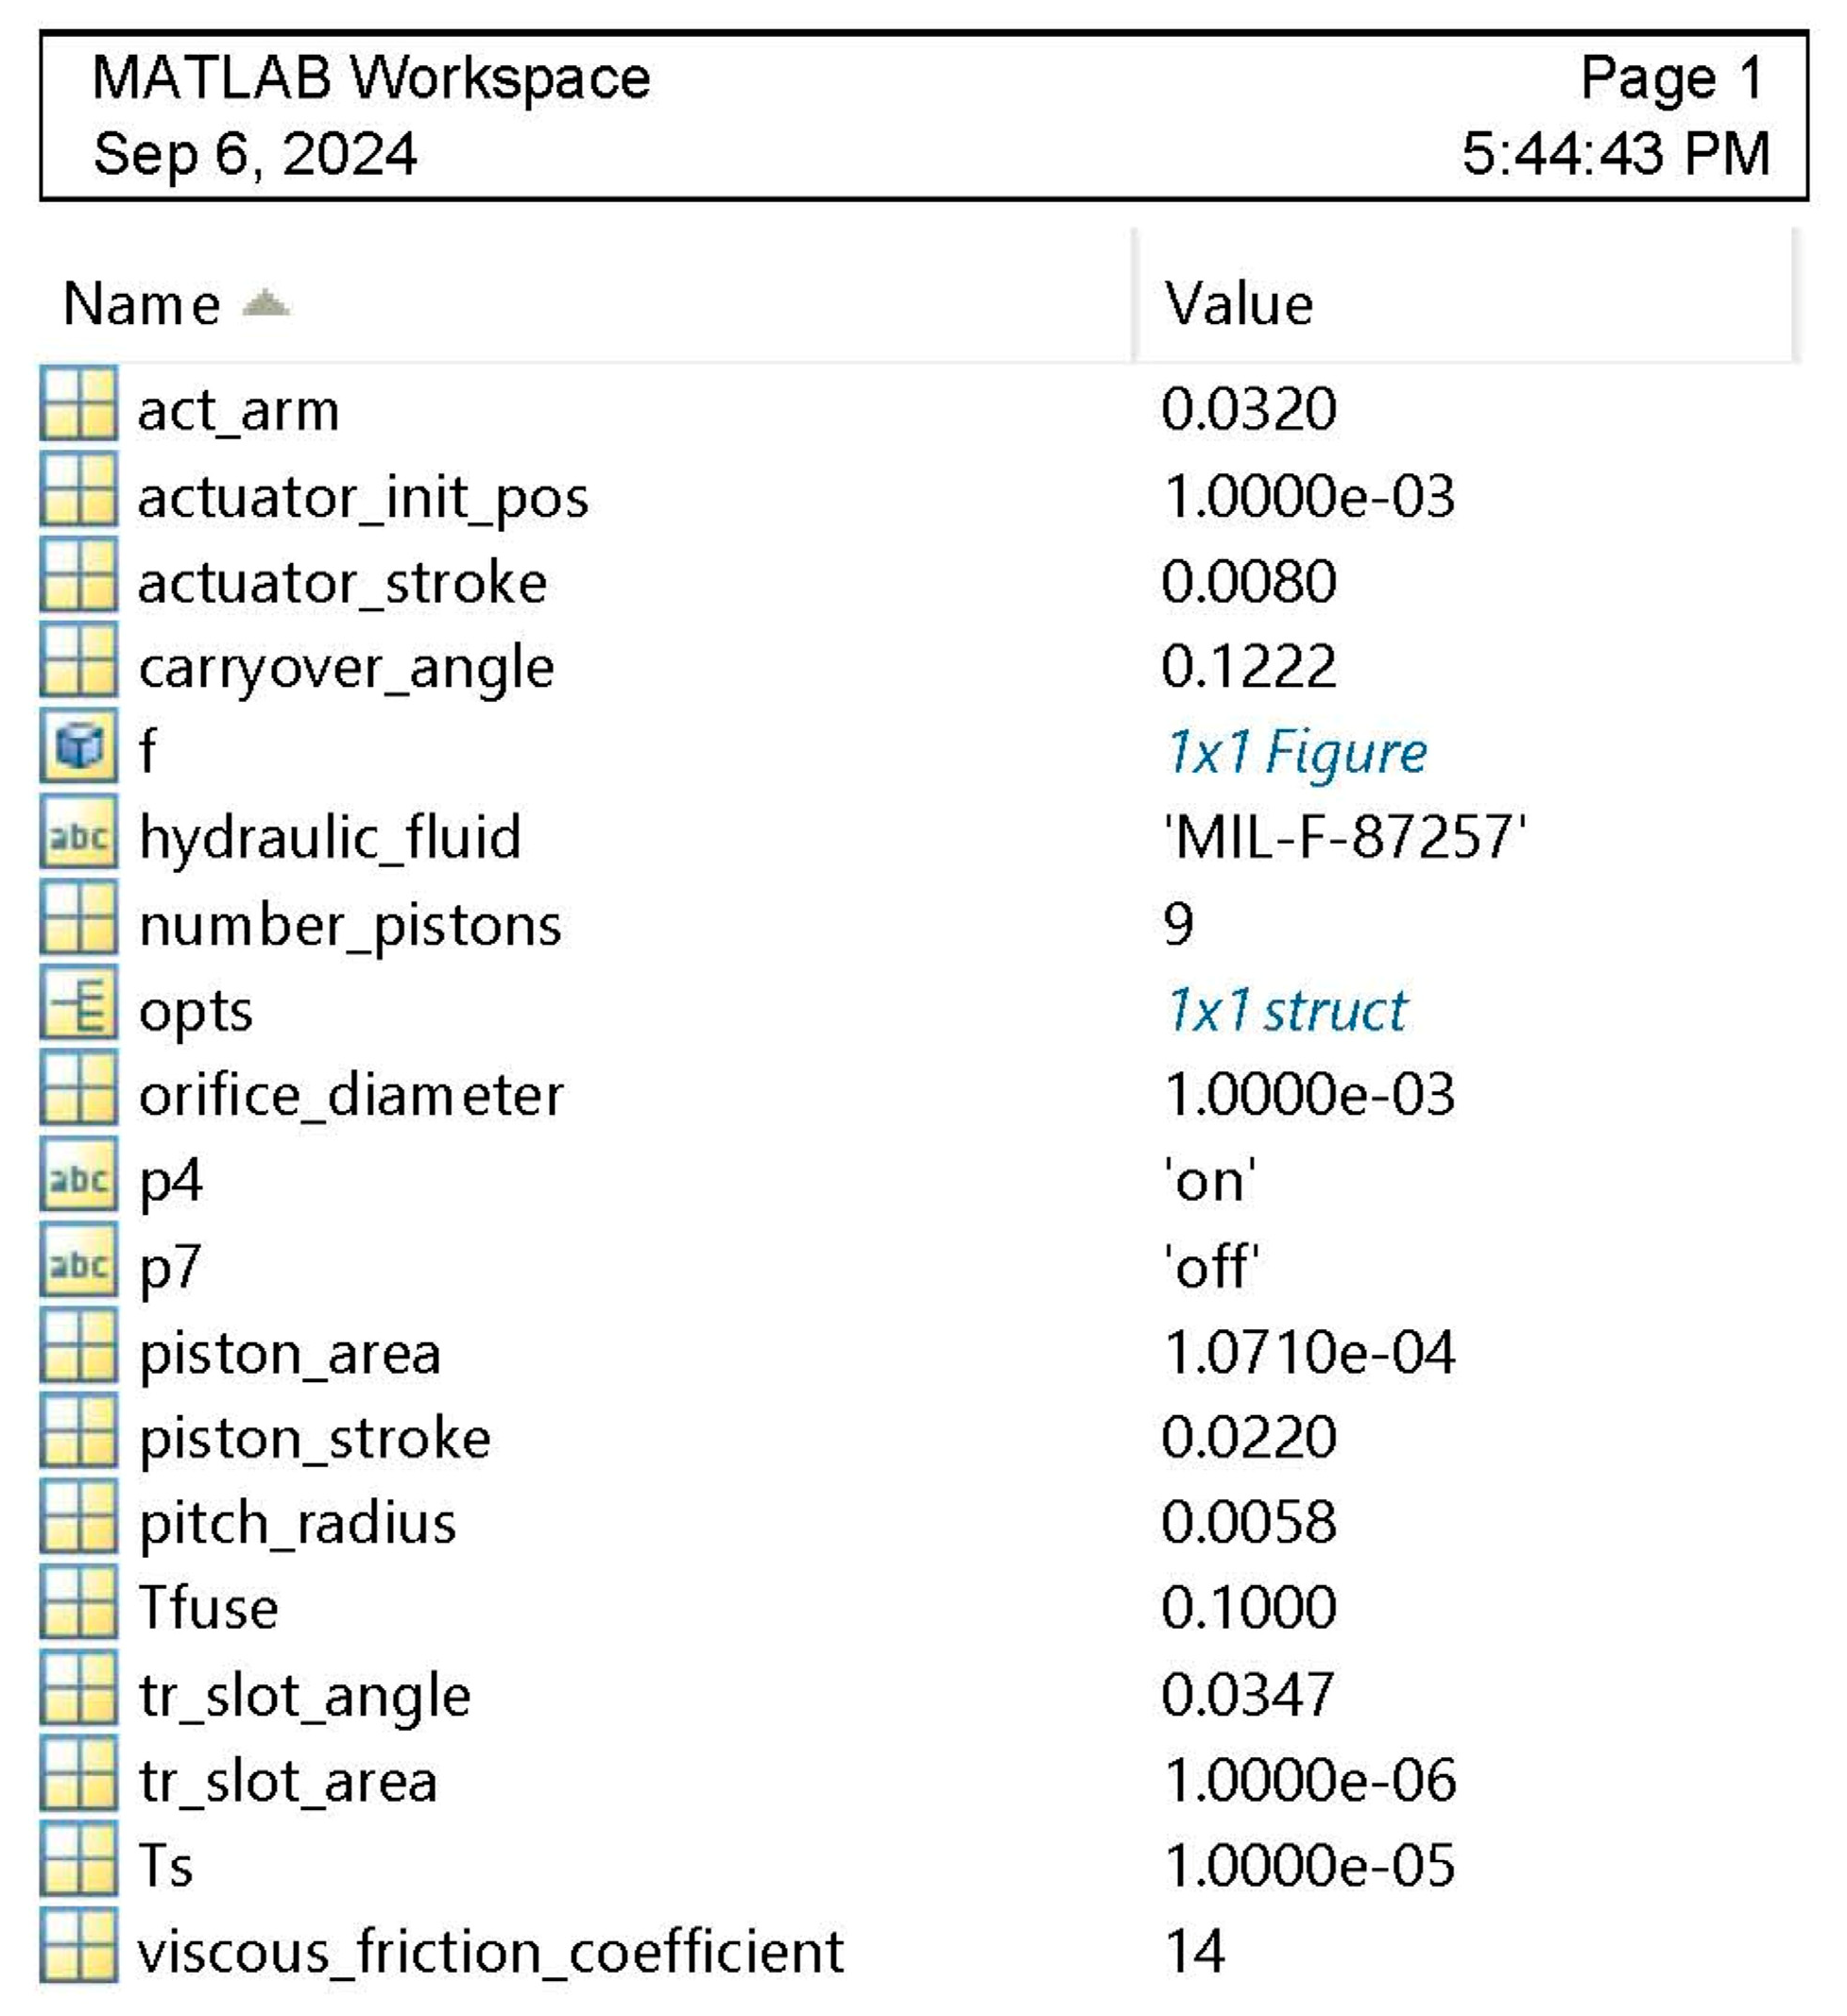Select the carryover_angle variable name
1847x2016 pixels.
click(x=346, y=667)
